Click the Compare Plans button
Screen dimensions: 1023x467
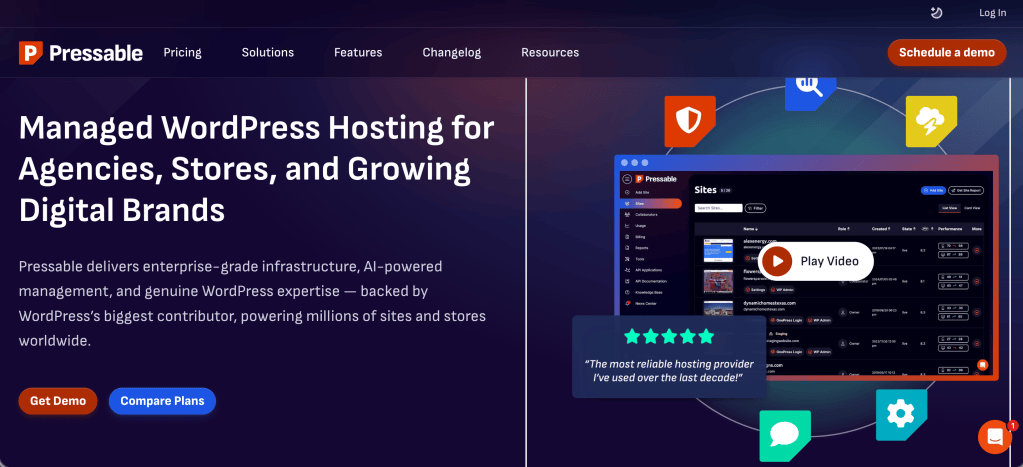point(162,401)
